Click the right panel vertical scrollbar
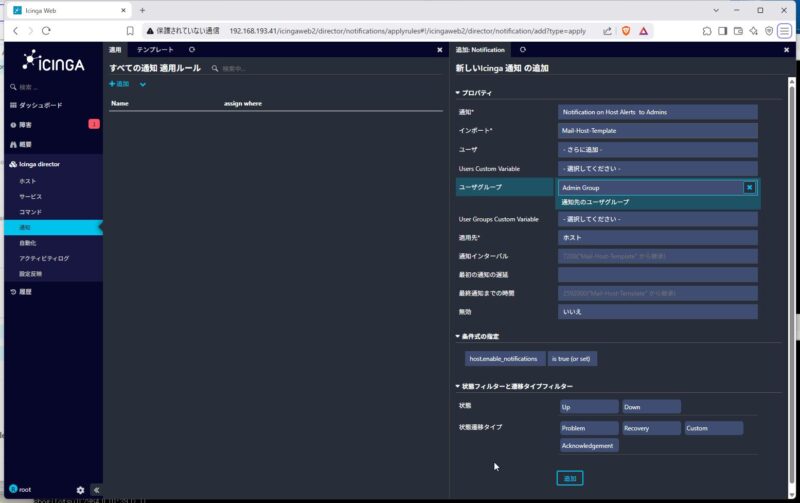800x503 pixels. [791, 286]
